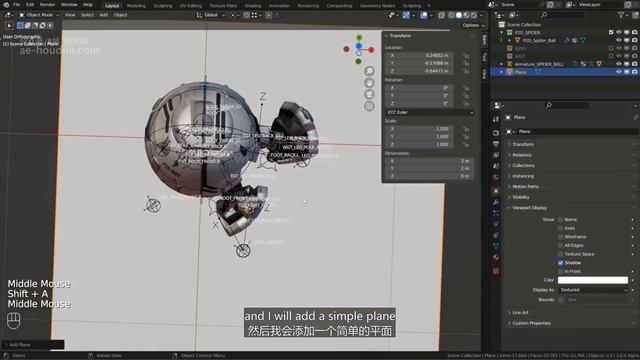Viewport: 640px width, 360px height.
Task: Choose solid viewport shading mode
Action: click(x=459, y=15)
